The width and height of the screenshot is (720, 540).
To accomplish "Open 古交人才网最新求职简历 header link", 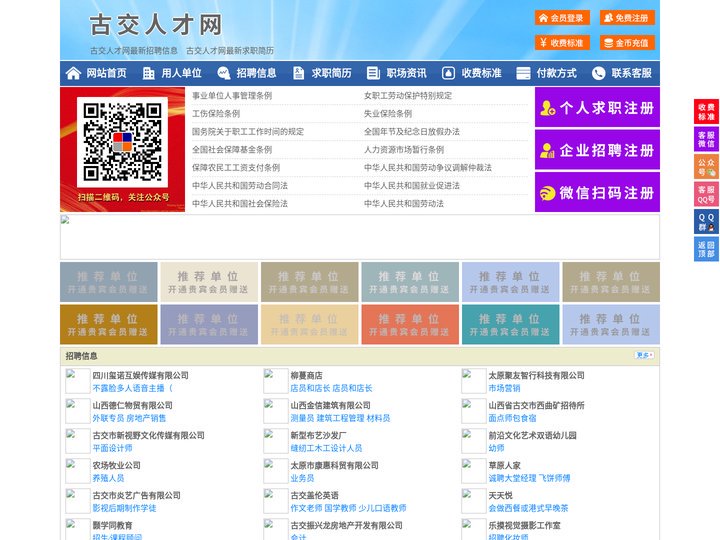I will [230, 51].
